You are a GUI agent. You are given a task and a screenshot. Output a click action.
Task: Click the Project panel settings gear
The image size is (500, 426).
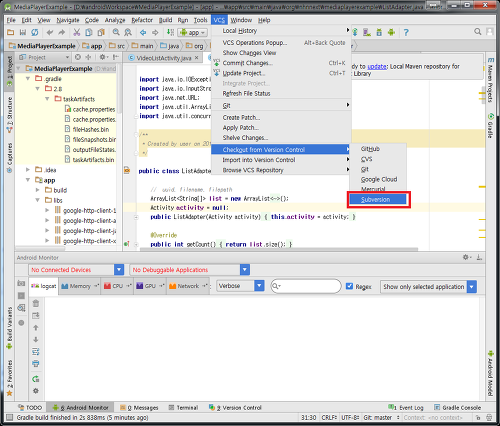pos(103,57)
